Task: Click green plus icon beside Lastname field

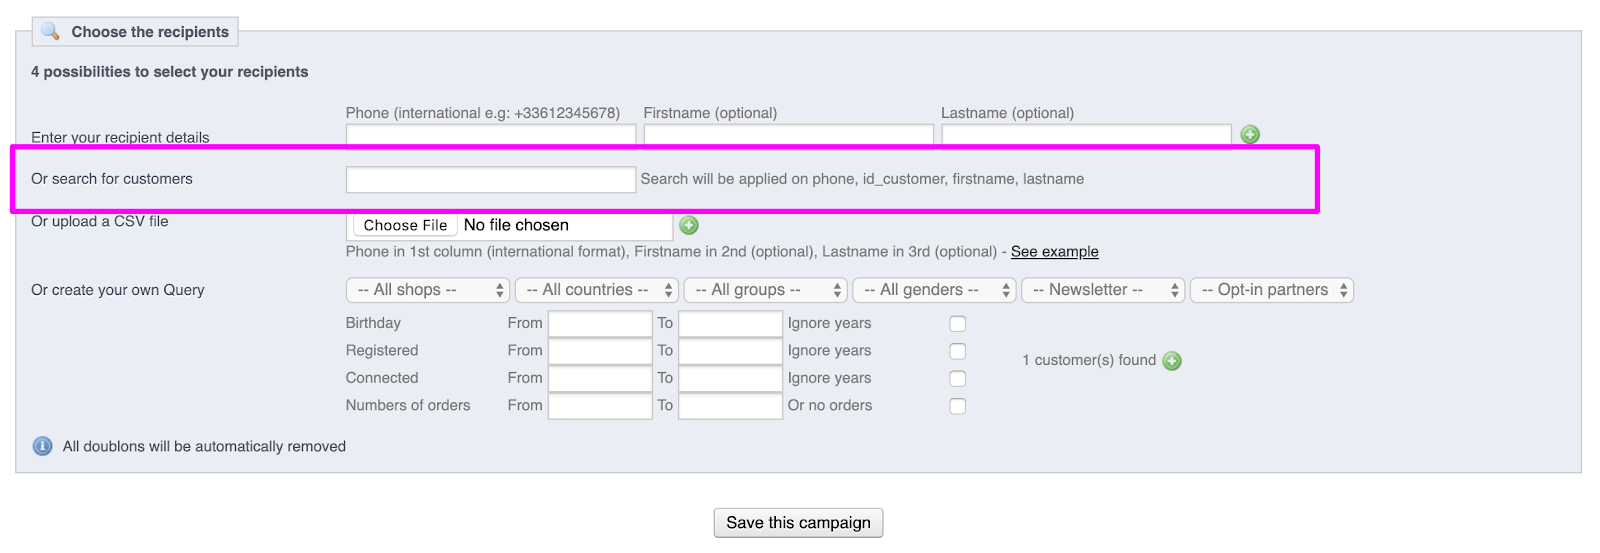Action: point(1250,134)
